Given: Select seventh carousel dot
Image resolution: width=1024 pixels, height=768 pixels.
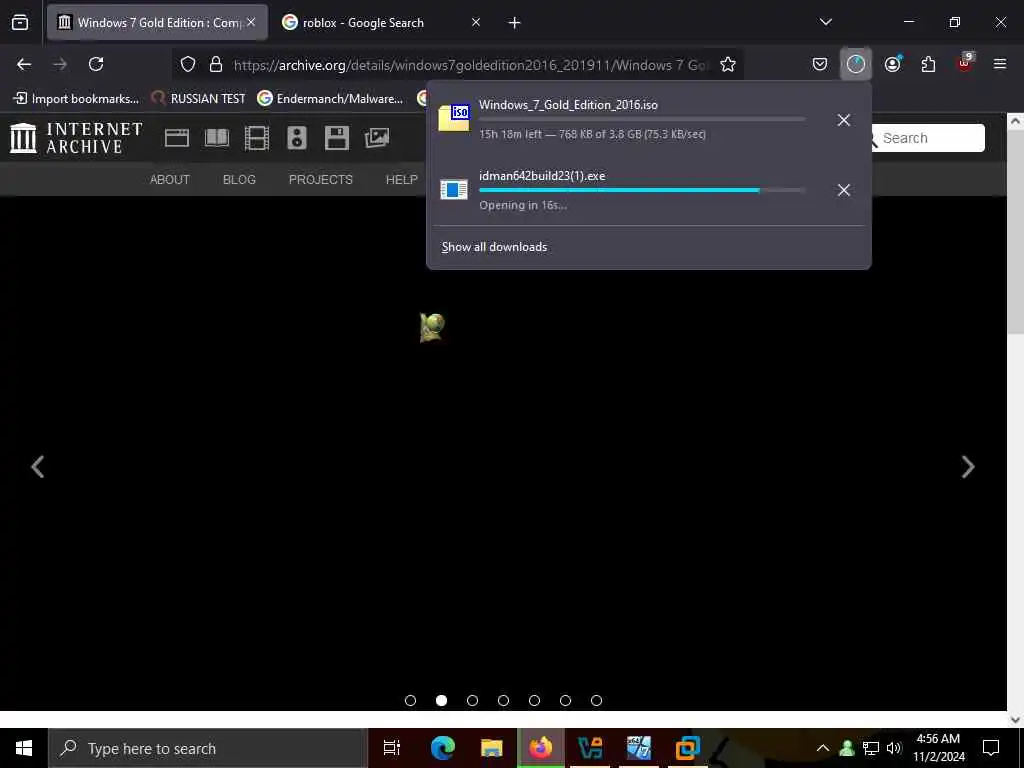Looking at the screenshot, I should coord(596,701).
